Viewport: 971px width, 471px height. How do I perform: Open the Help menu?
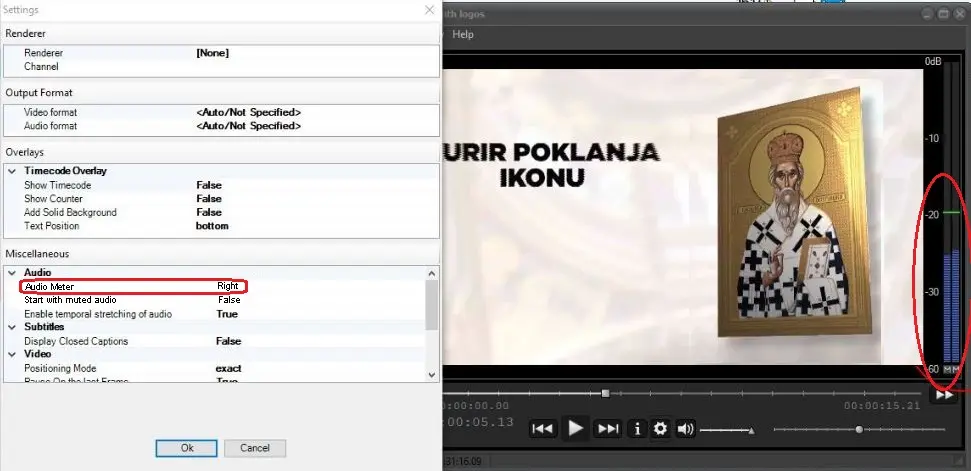click(463, 34)
